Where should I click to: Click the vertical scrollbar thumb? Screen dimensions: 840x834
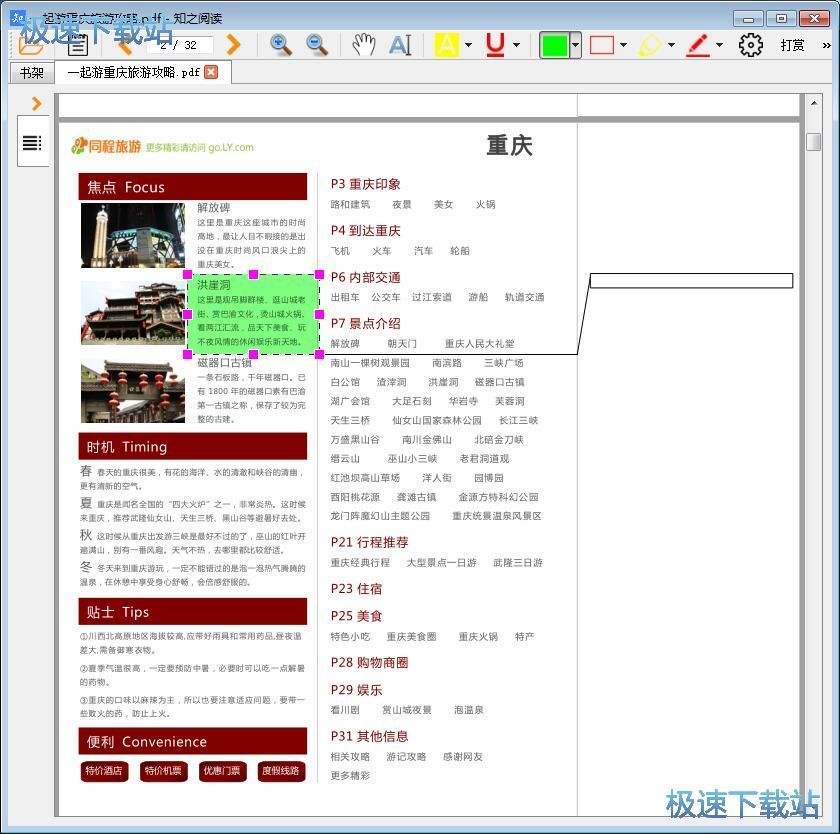[814, 142]
